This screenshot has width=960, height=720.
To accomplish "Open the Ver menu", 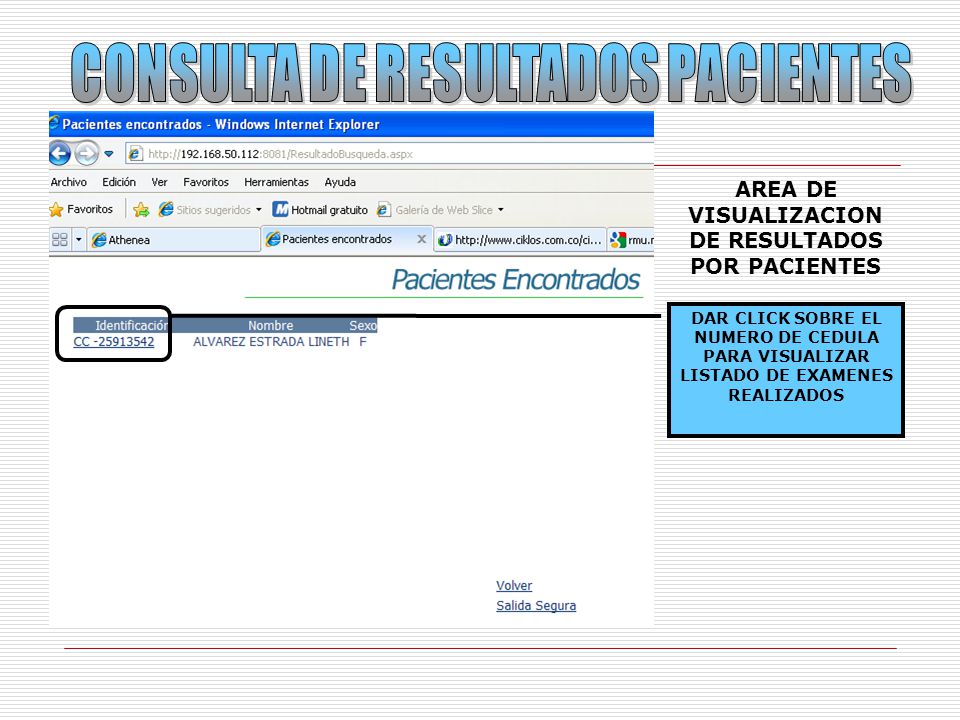I will point(159,182).
